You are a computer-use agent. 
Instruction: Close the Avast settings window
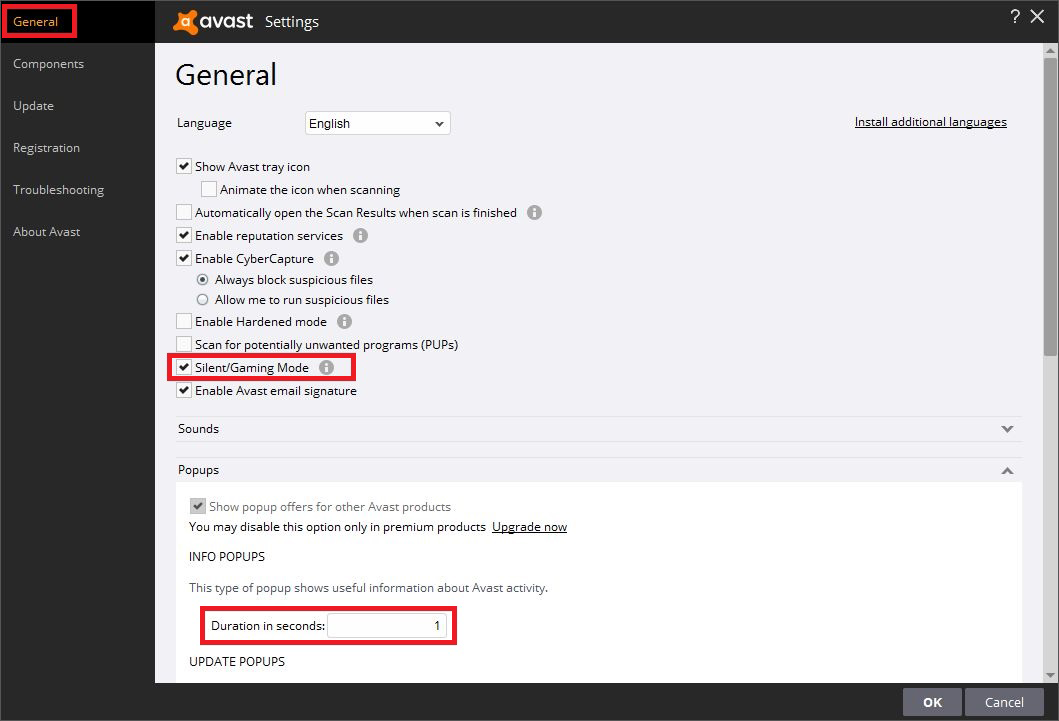1037,16
